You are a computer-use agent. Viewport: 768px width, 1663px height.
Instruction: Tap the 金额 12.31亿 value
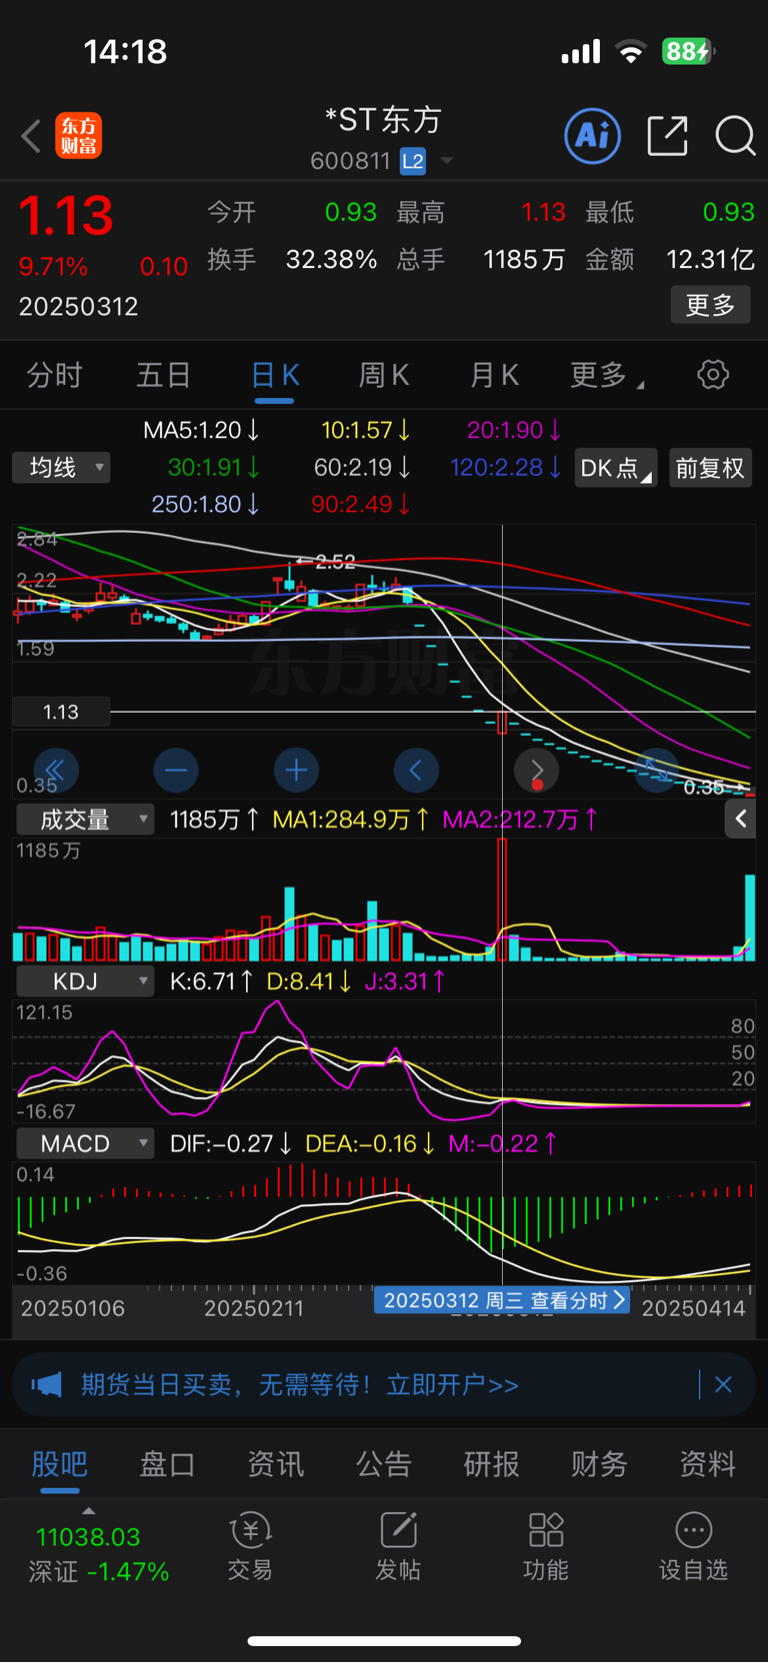tap(710, 260)
